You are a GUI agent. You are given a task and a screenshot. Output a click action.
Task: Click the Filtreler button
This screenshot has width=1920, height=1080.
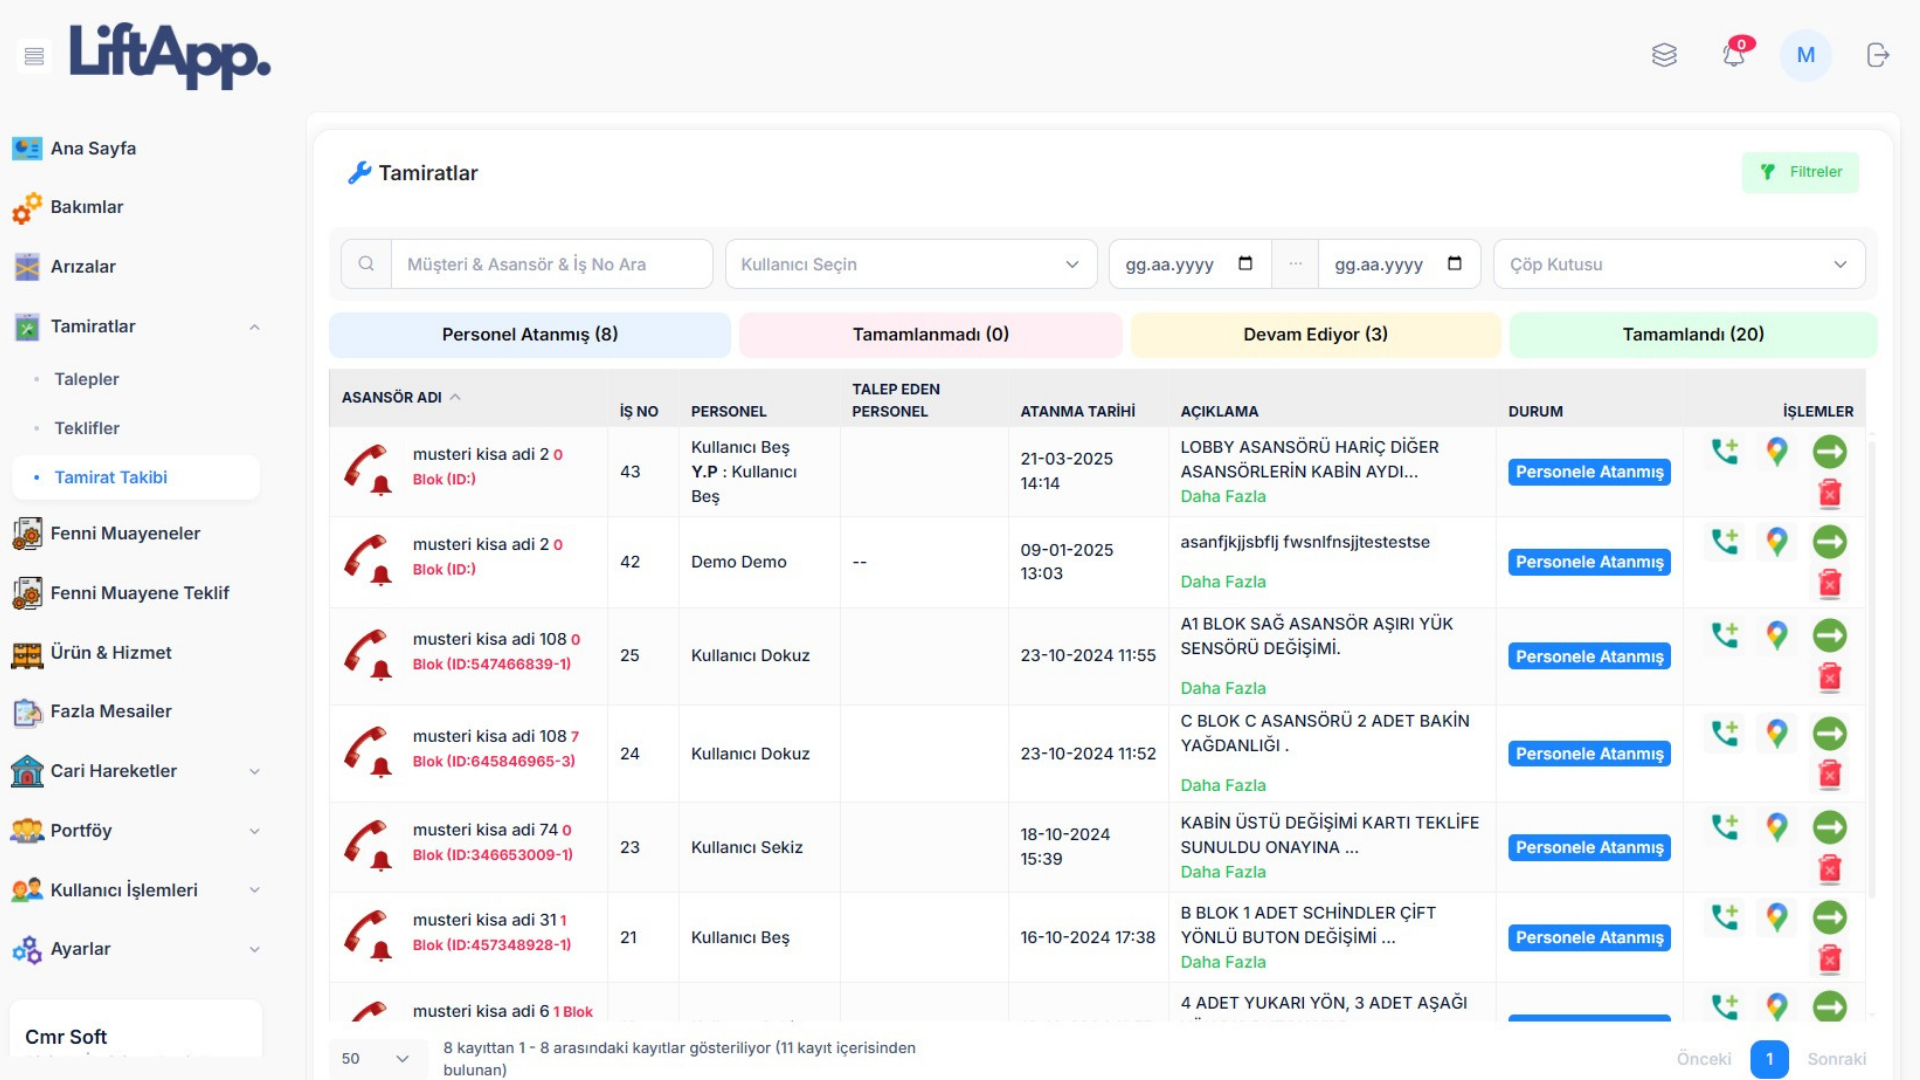[x=1800, y=172]
